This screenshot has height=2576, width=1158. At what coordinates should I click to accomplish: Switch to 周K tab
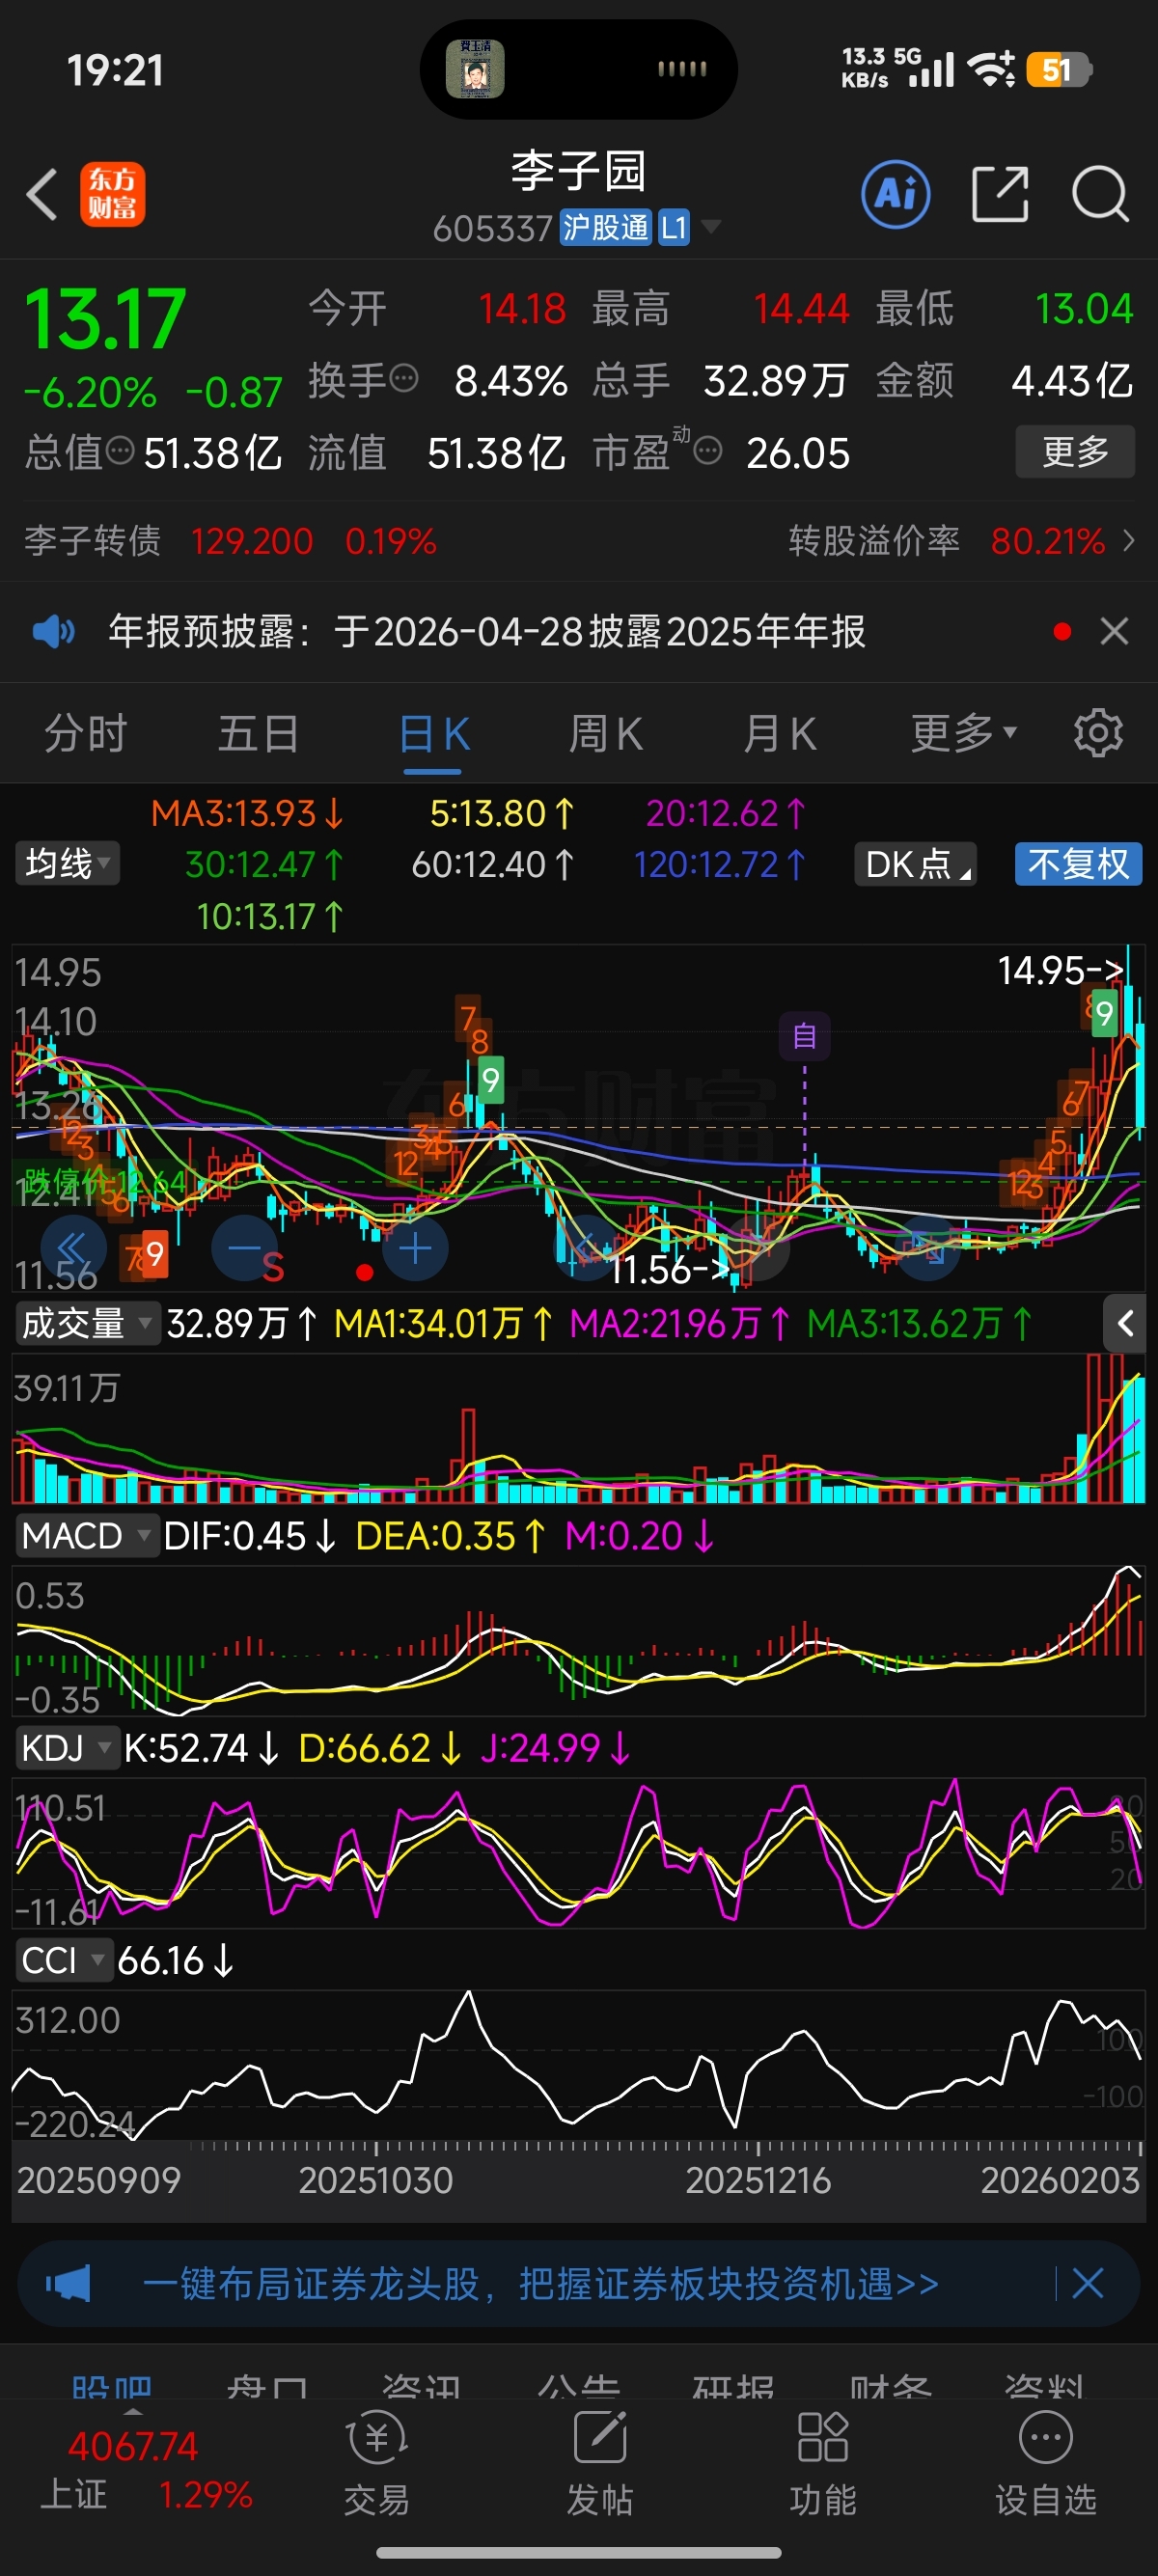(605, 733)
